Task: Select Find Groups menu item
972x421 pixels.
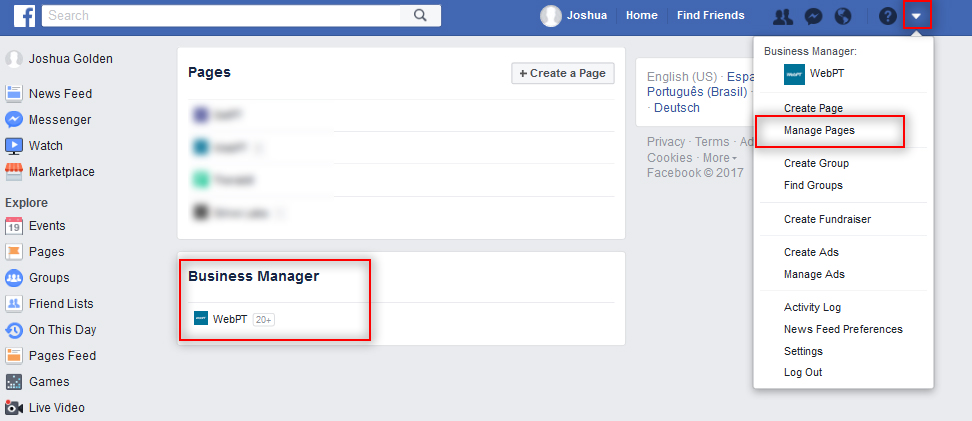Action: pos(813,185)
